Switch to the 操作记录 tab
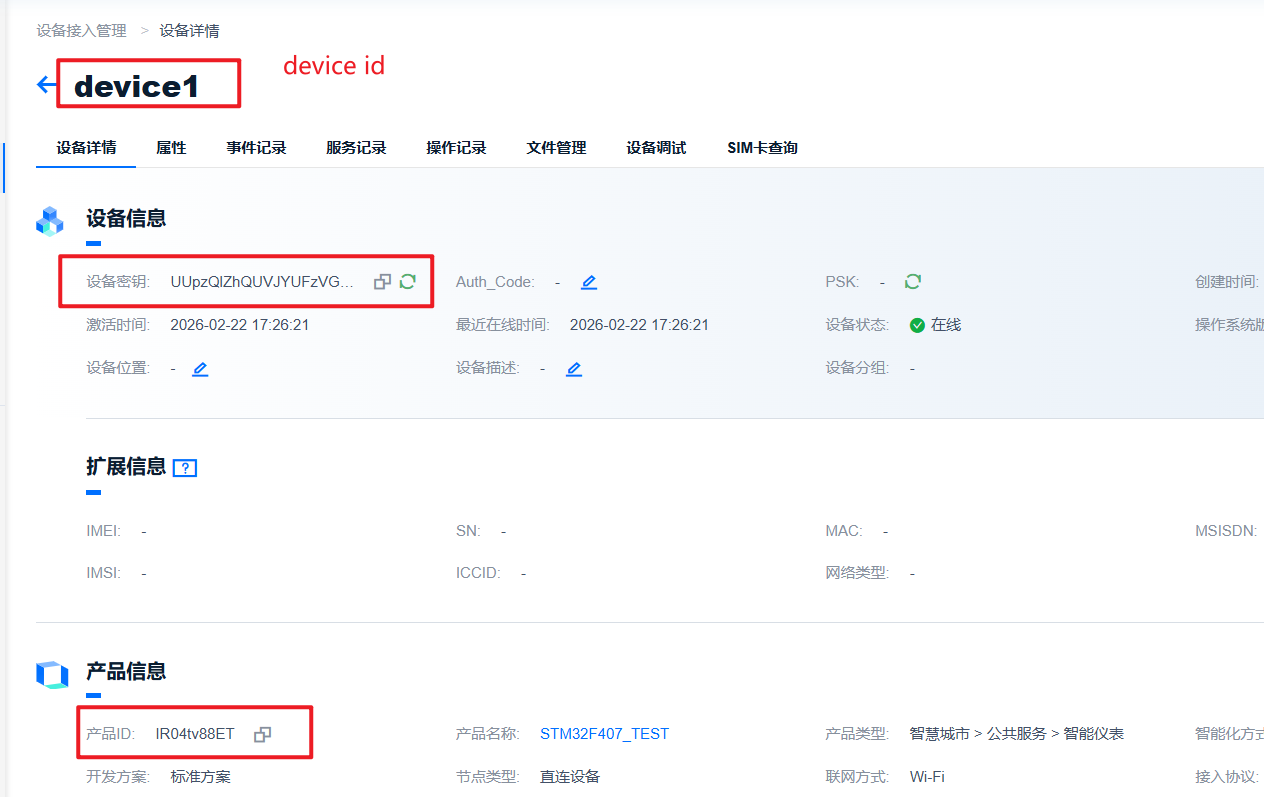Viewport: 1264px width, 797px height. [x=456, y=148]
